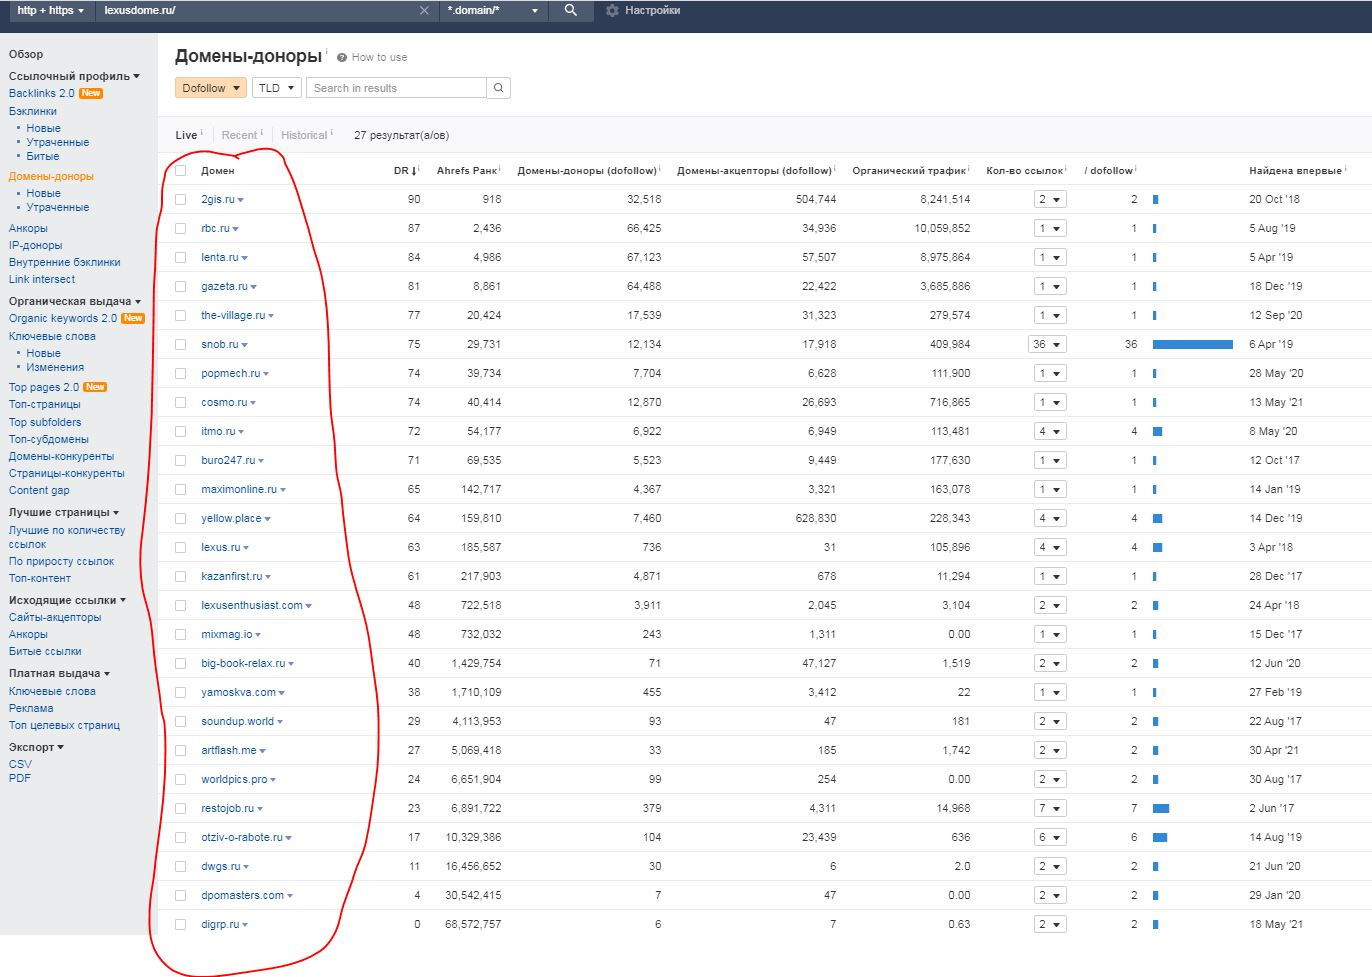The image size is (1372, 977).
Task: Click the search magnifier icon in top bar
Action: tap(570, 10)
